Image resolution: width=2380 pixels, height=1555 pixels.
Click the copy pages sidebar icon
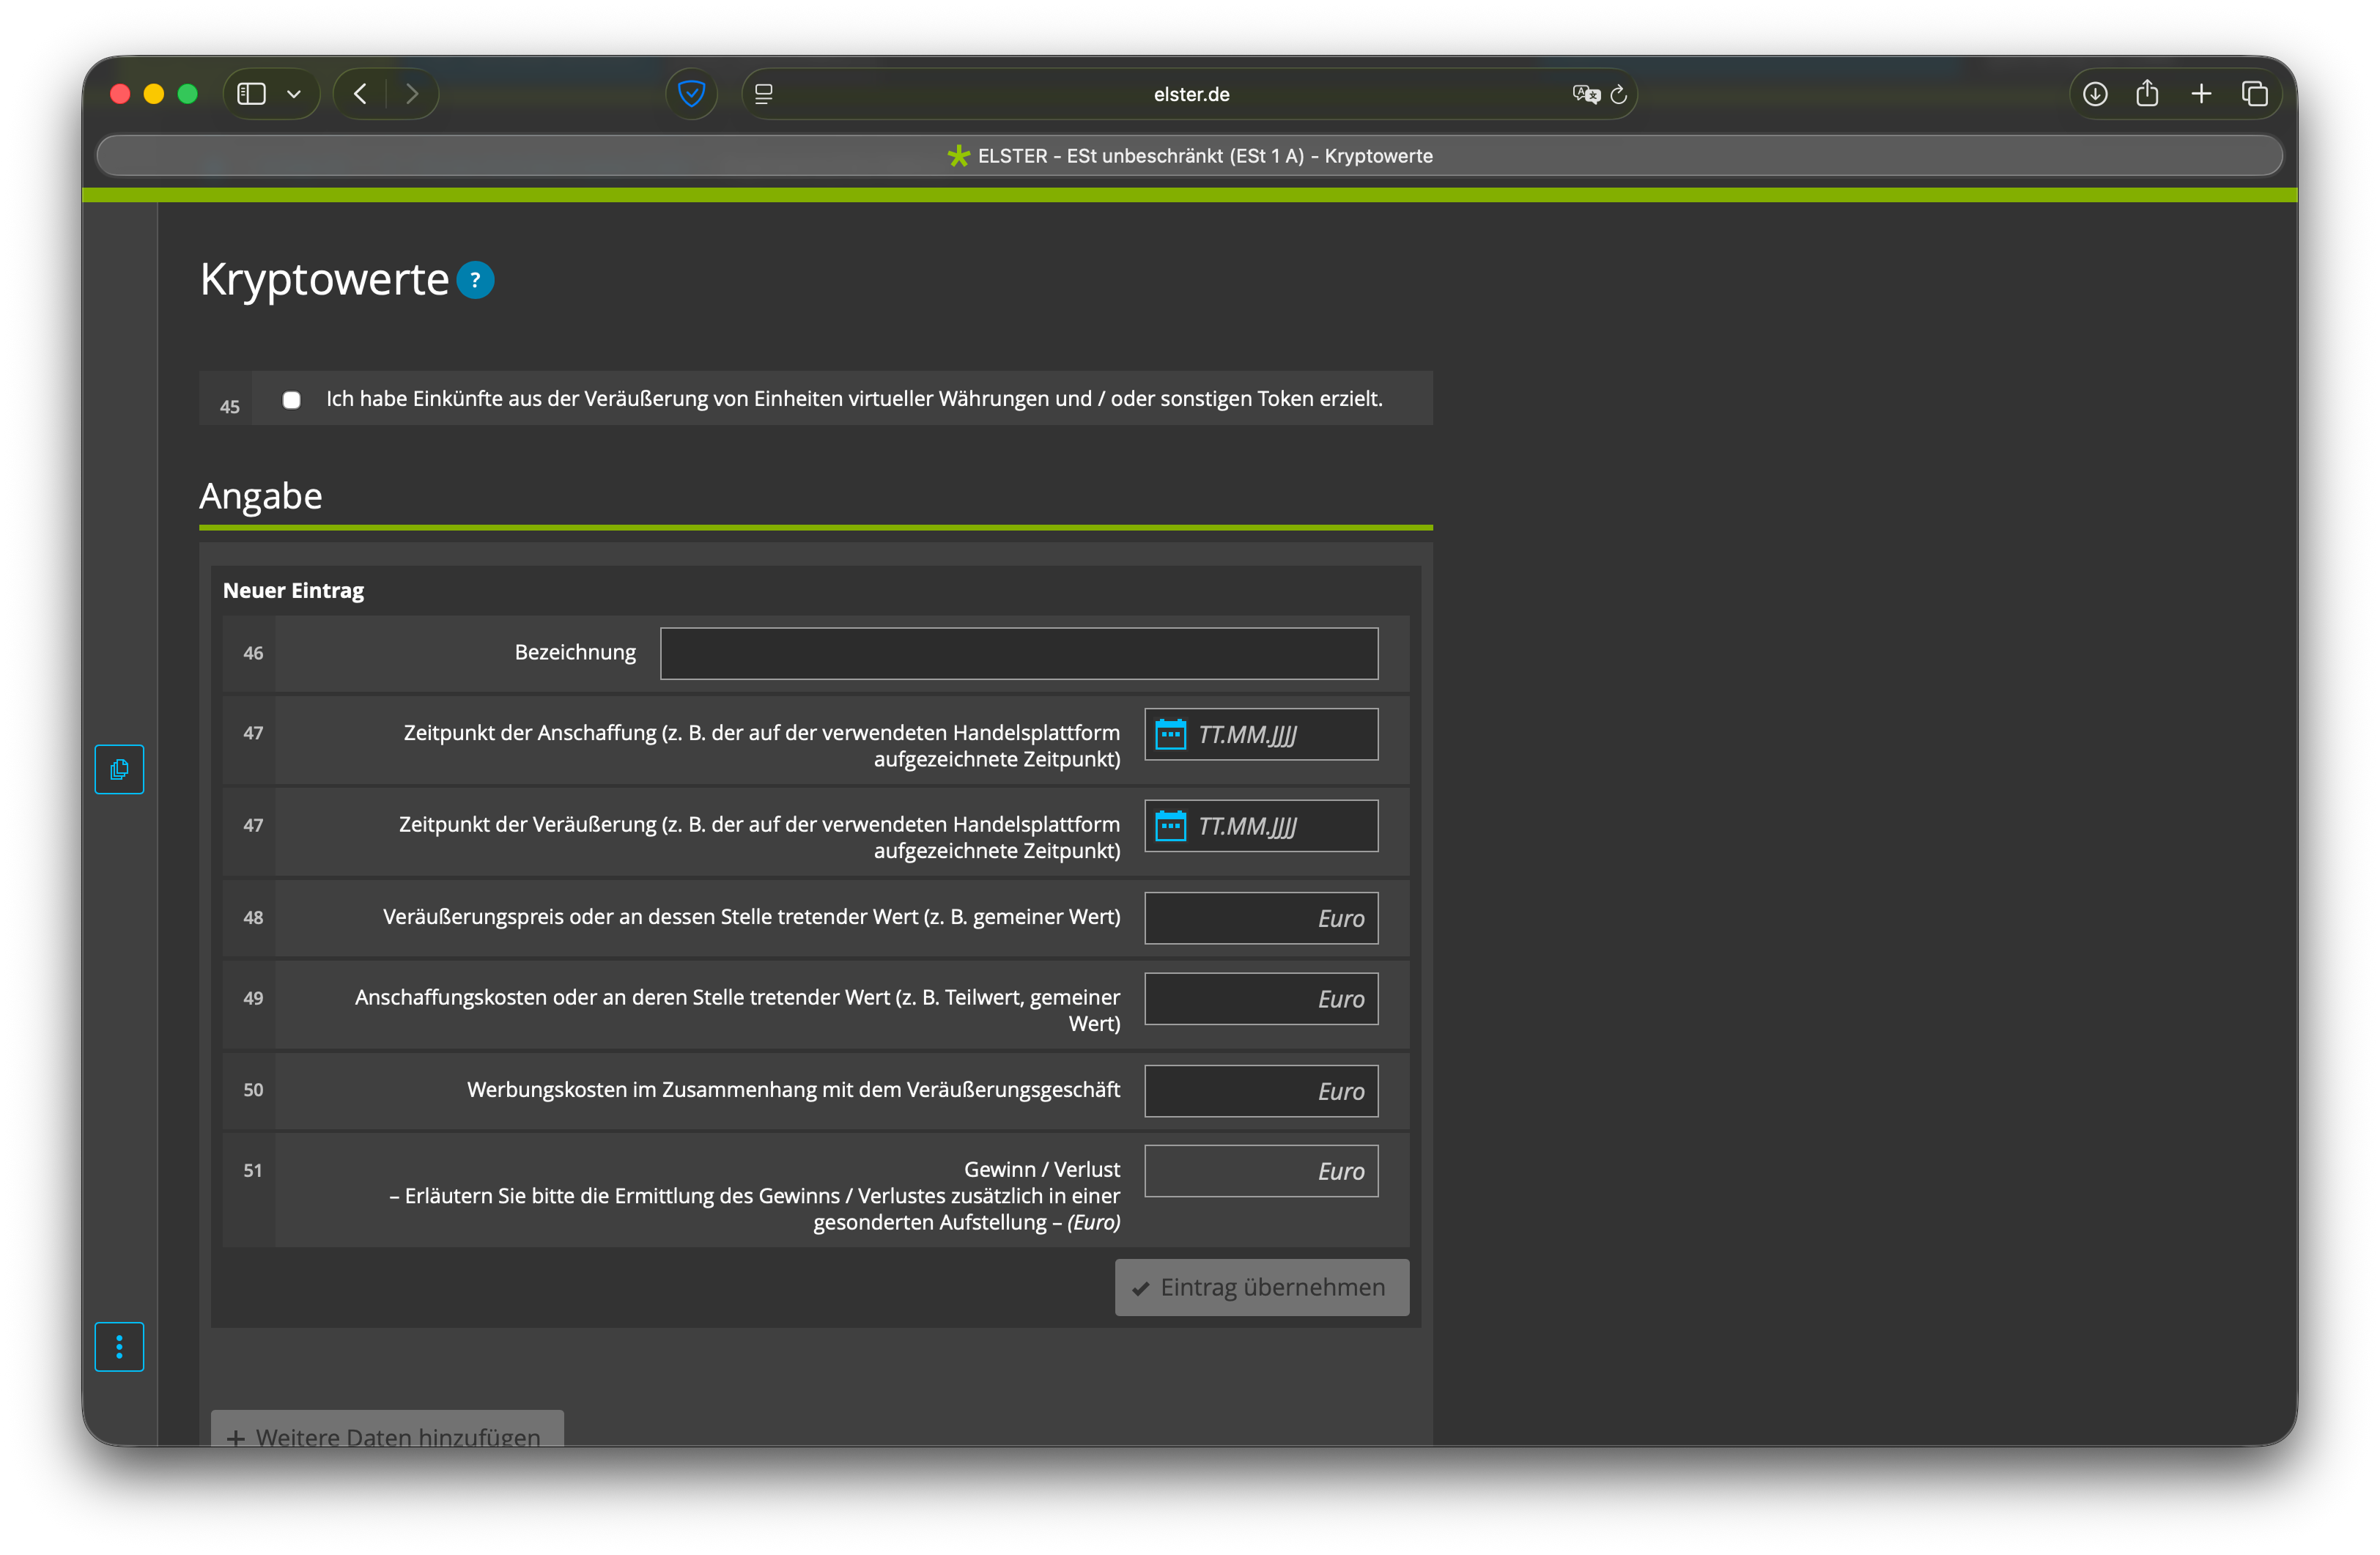[119, 769]
